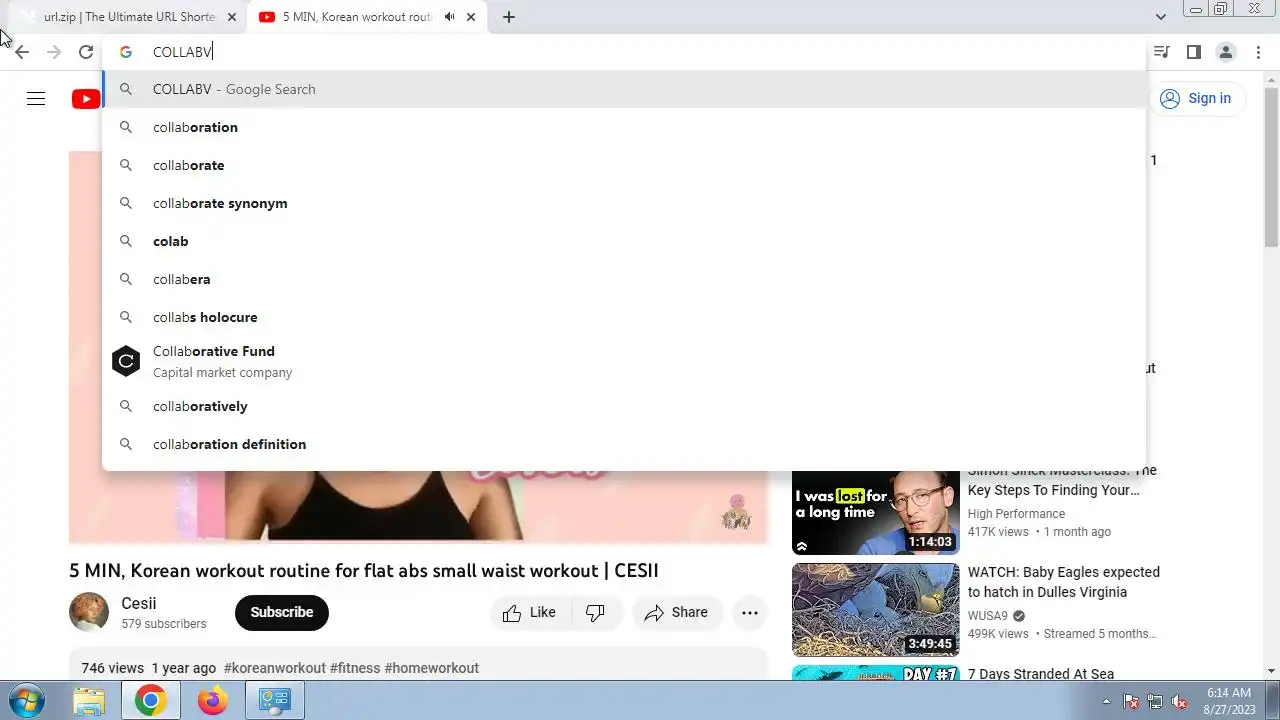Show hidden system tray icons
This screenshot has width=1280, height=720.
(1106, 701)
